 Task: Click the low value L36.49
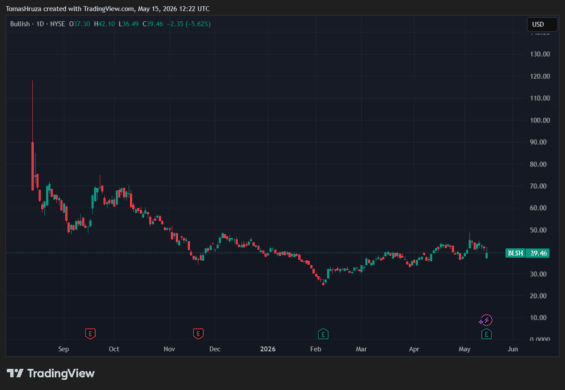[129, 24]
